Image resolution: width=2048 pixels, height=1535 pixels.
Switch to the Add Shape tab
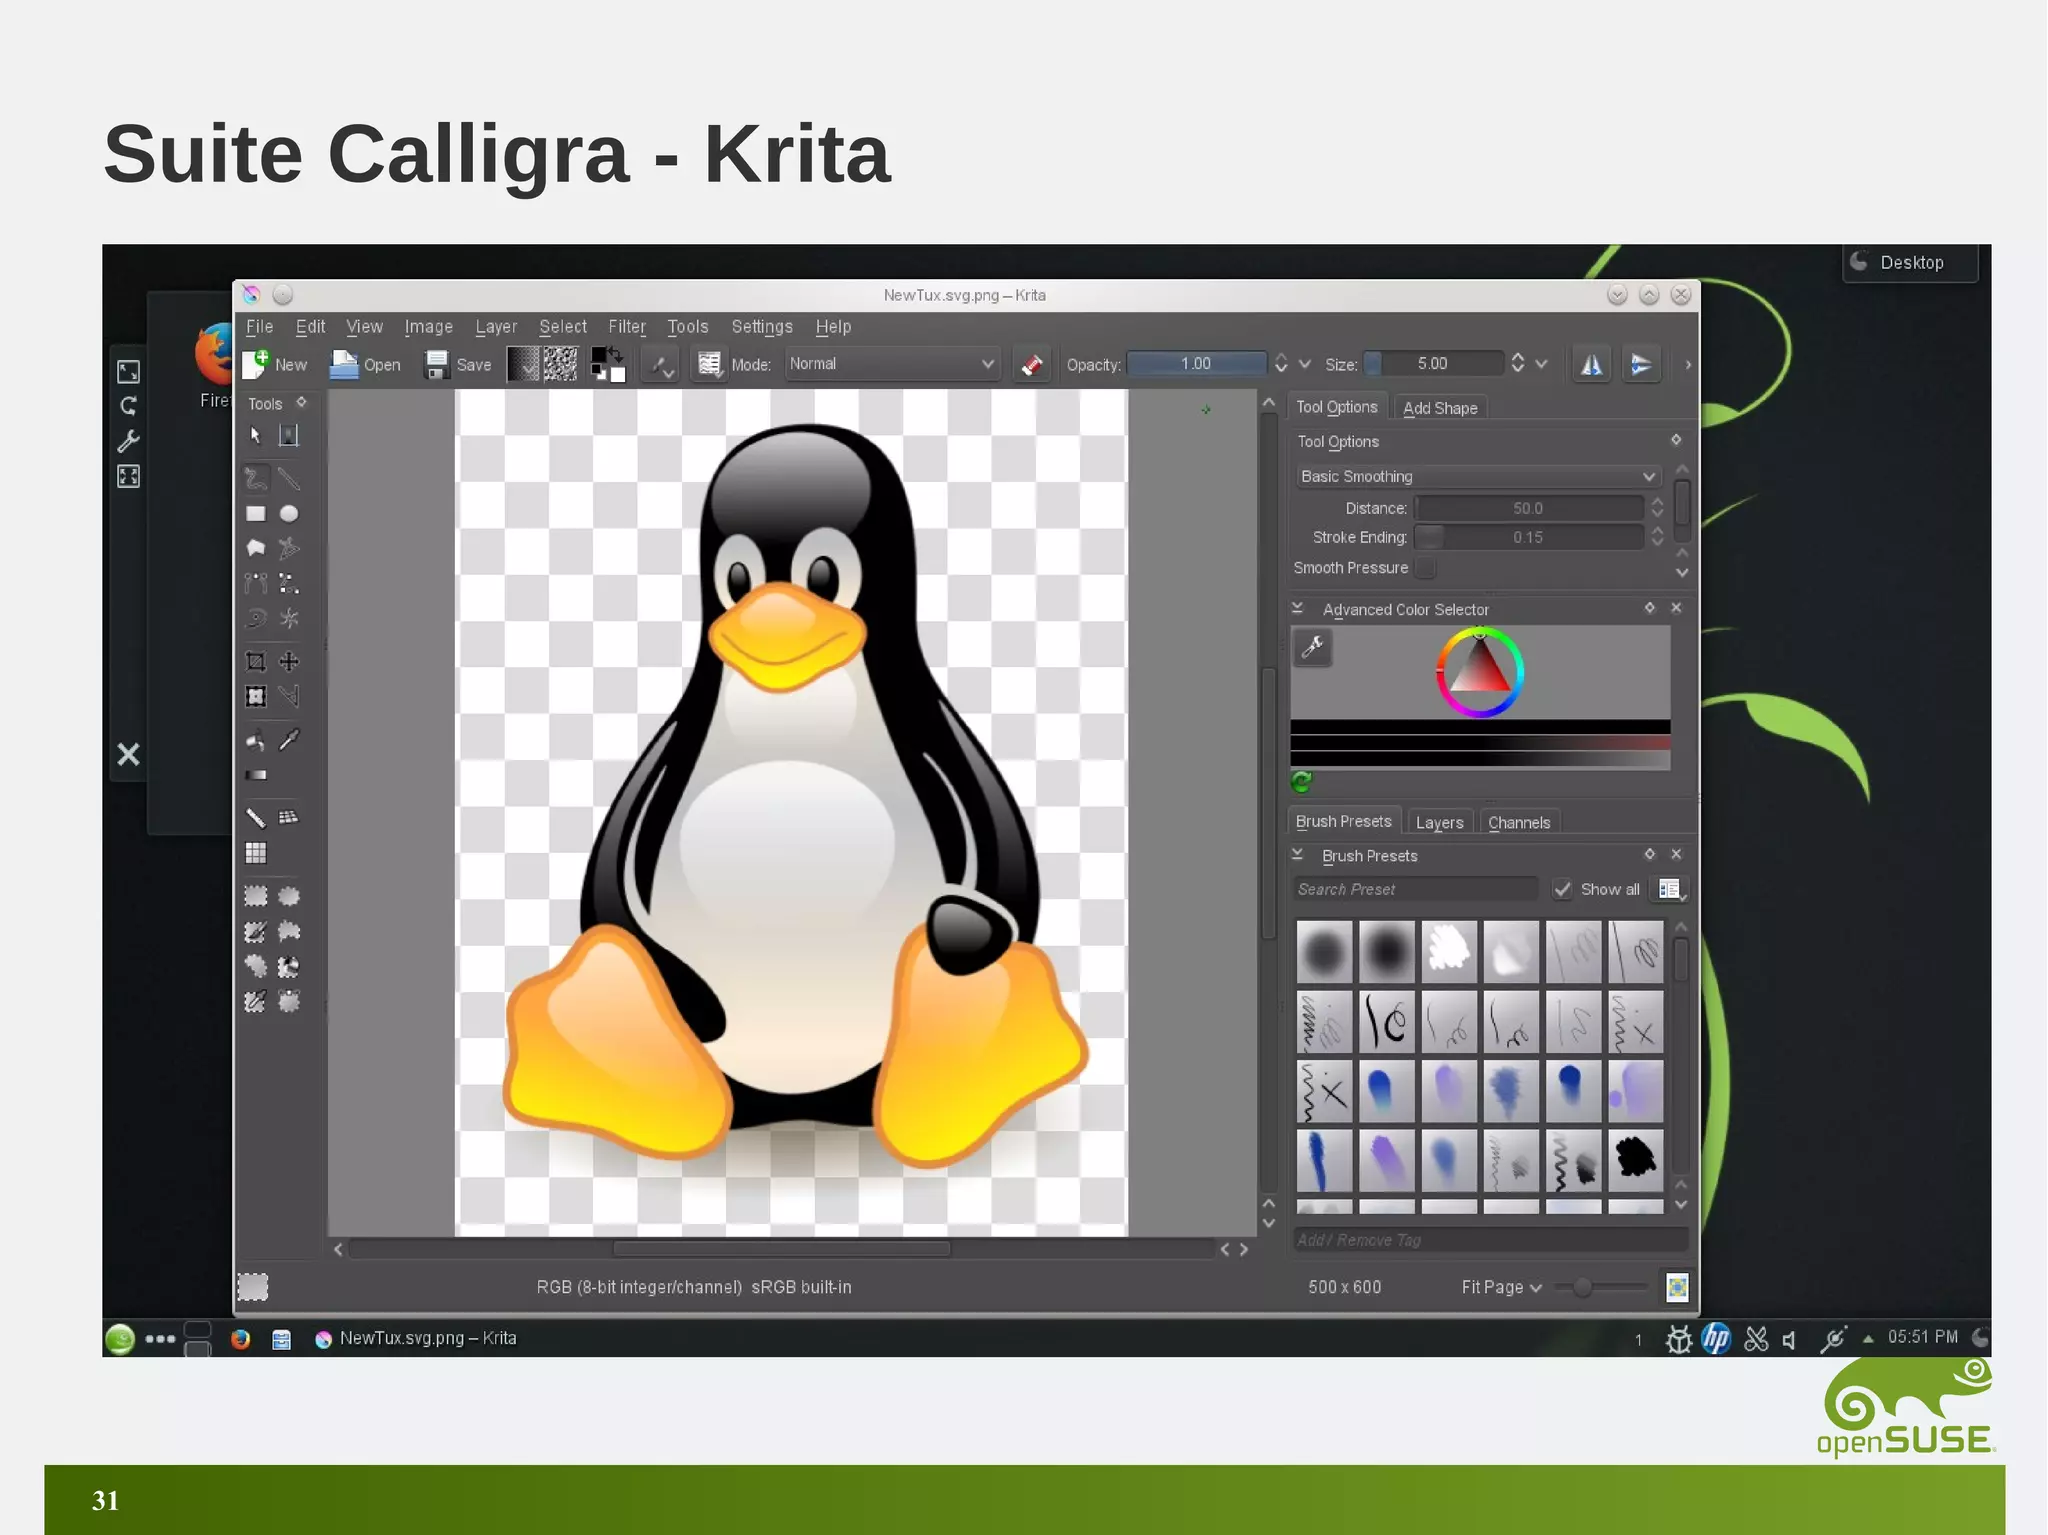(1440, 408)
